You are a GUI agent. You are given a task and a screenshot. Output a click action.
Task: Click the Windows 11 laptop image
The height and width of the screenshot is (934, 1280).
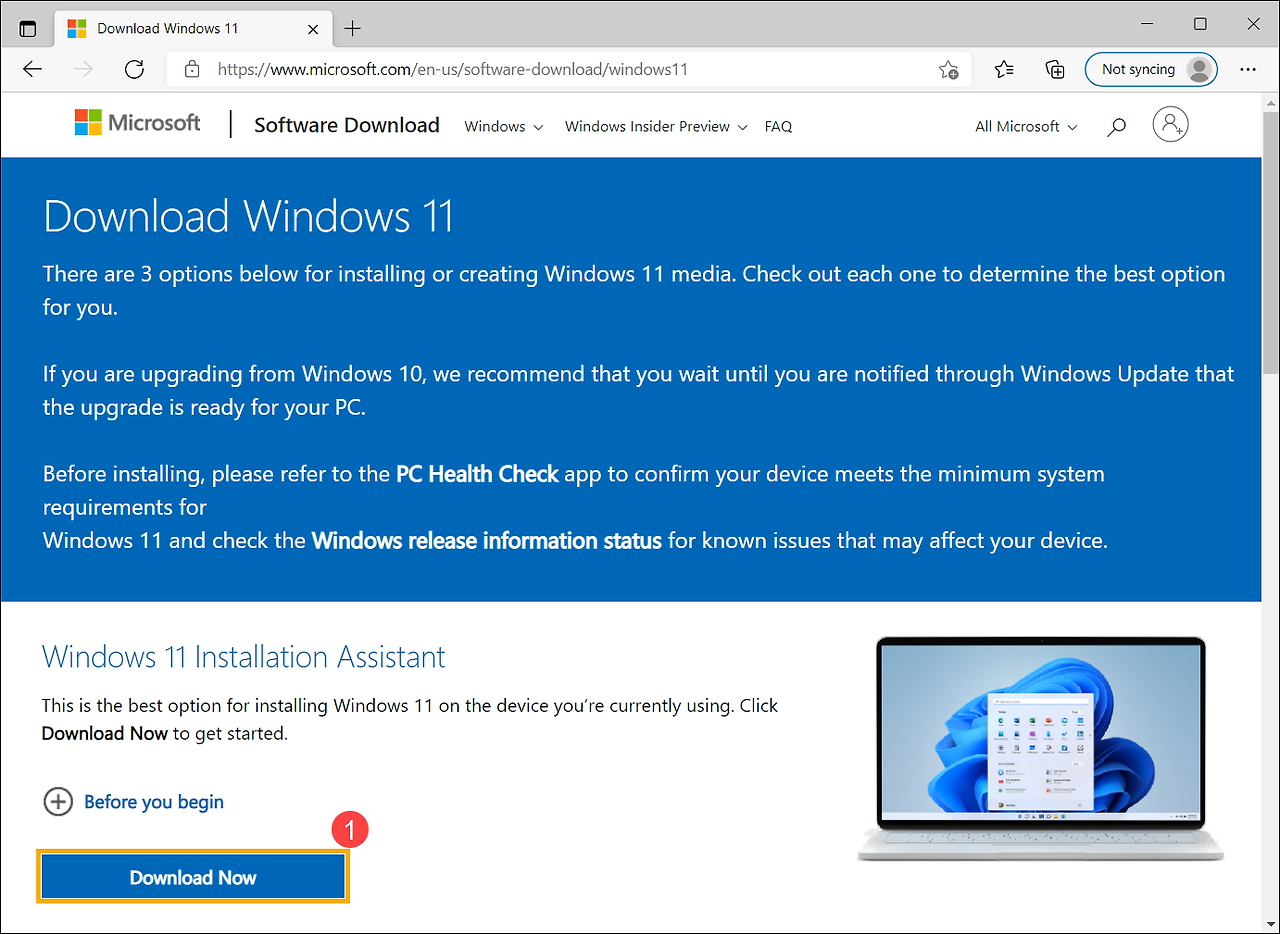click(x=1041, y=748)
